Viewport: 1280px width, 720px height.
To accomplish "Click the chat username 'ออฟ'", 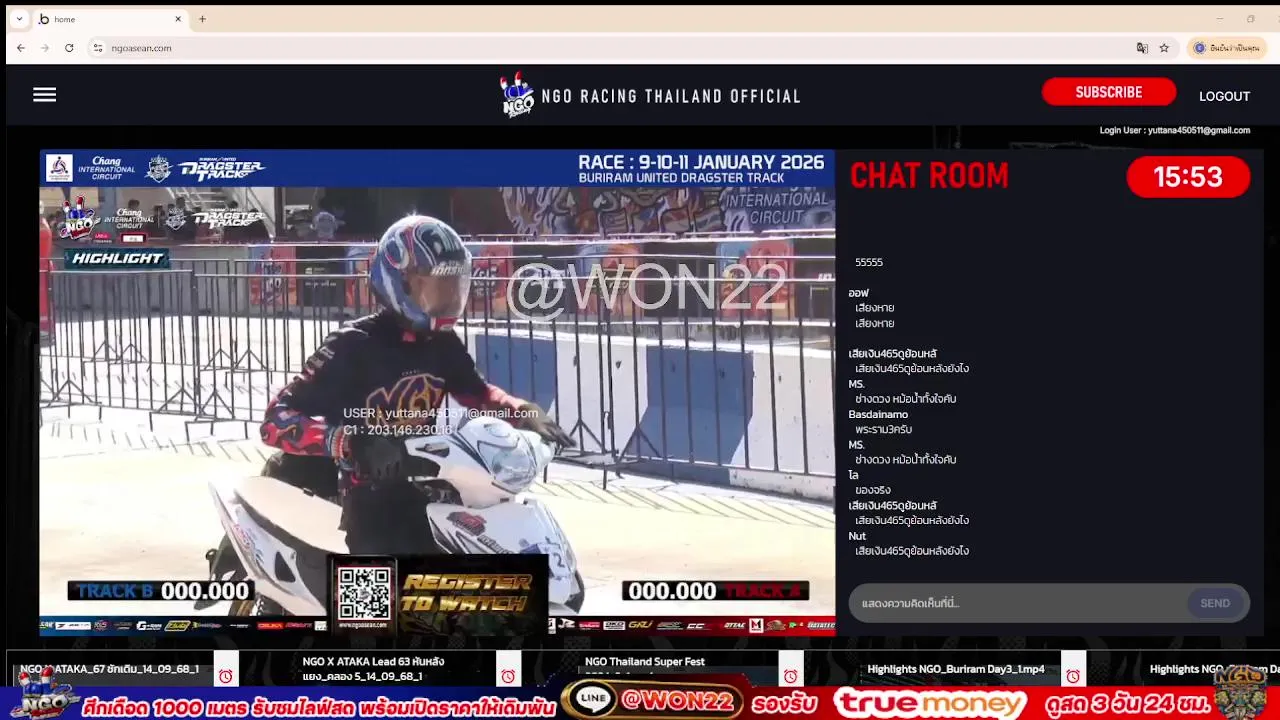I will pos(858,293).
